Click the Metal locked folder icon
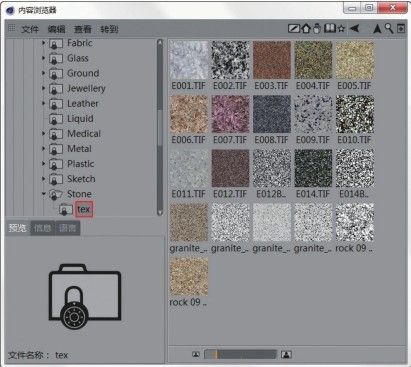Screen dimensions: 411x367 pyautogui.click(x=56, y=149)
